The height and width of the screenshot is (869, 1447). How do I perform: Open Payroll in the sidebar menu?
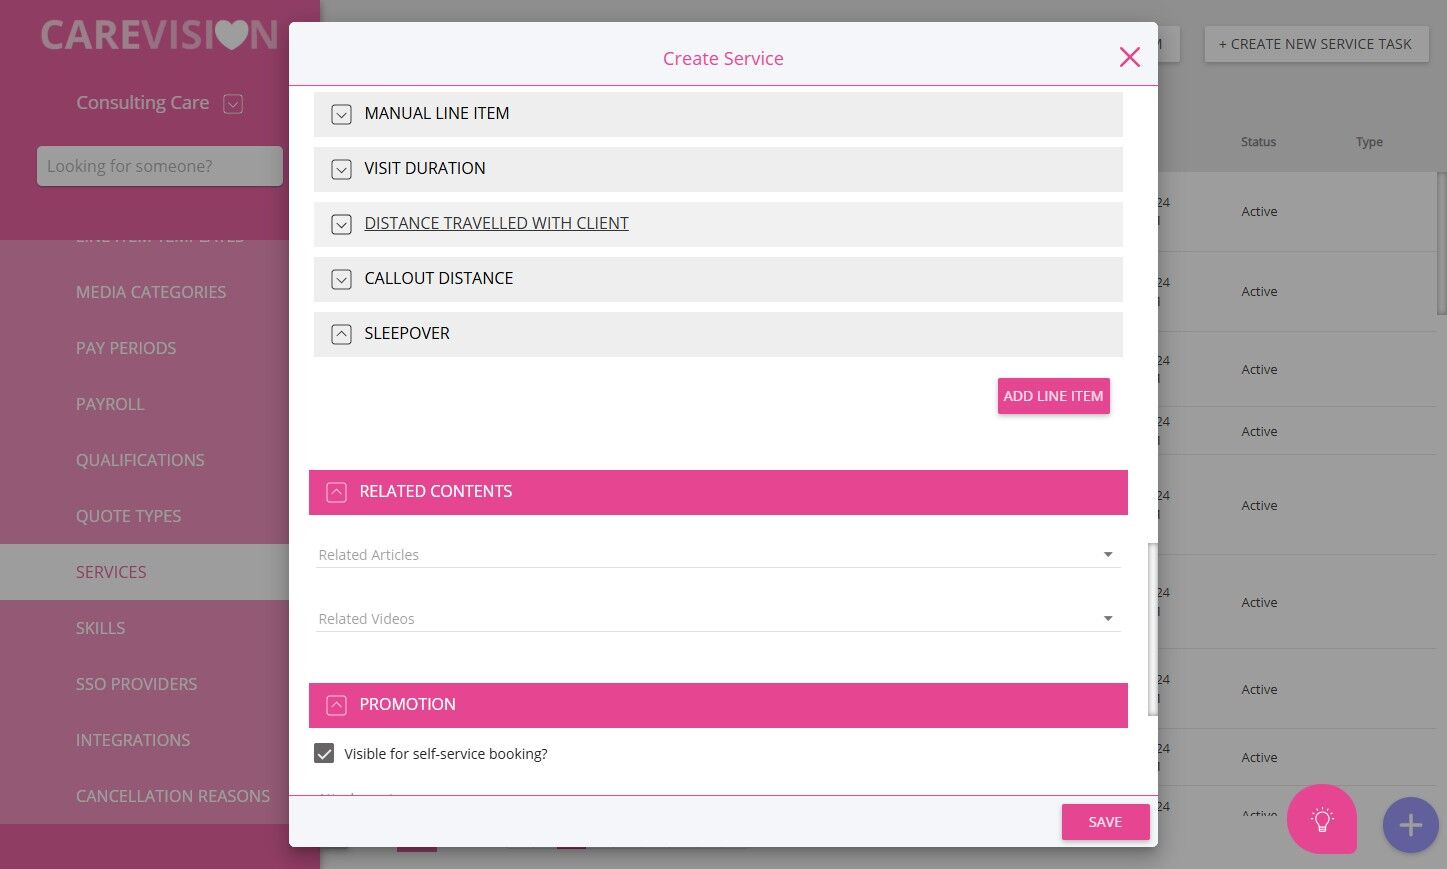pyautogui.click(x=110, y=404)
